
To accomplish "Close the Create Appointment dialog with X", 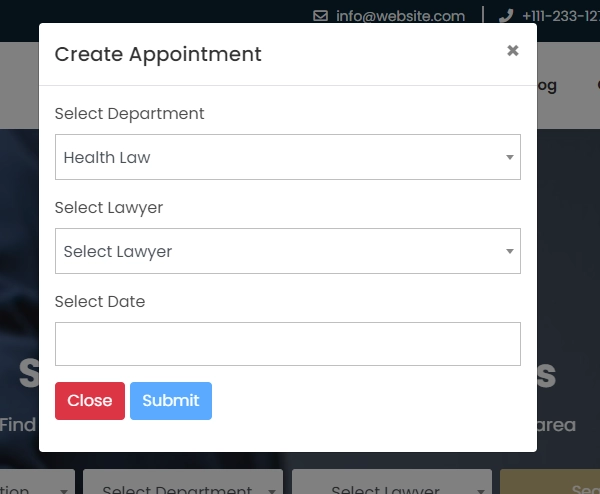I will 512,51.
